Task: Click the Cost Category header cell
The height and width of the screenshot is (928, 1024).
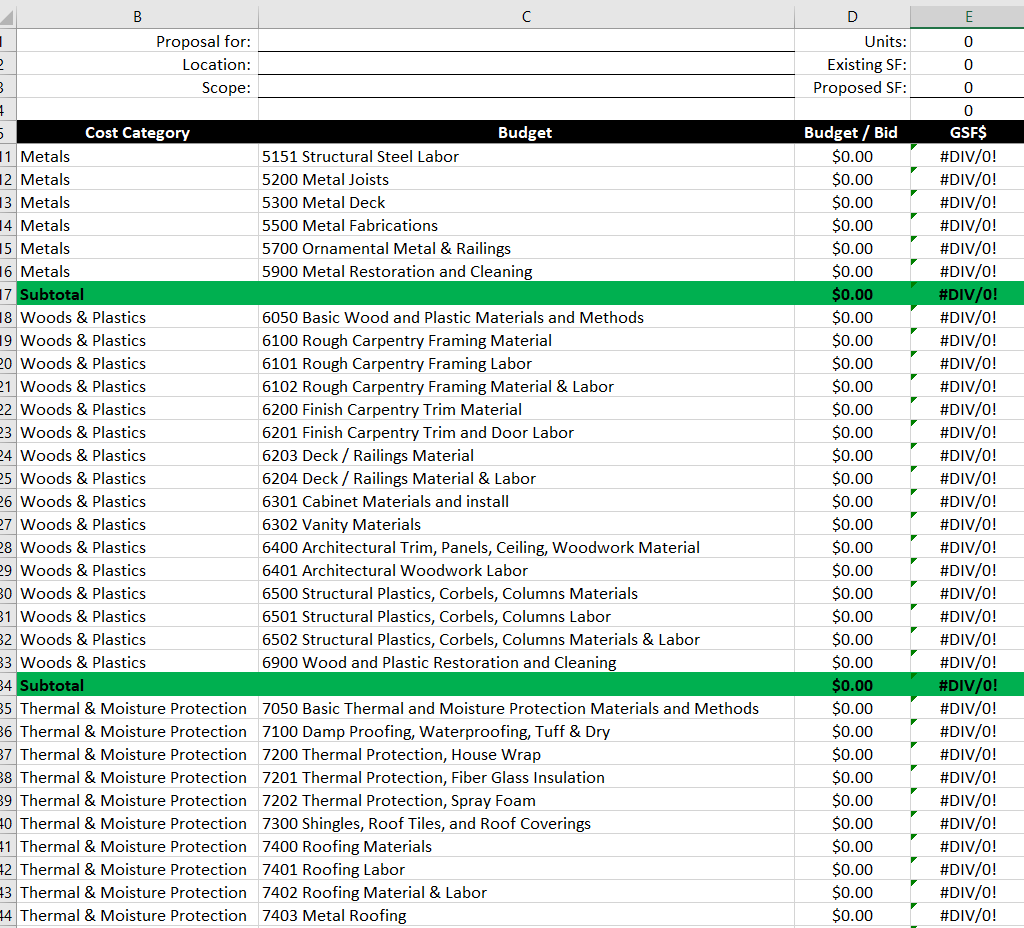Action: [x=137, y=133]
